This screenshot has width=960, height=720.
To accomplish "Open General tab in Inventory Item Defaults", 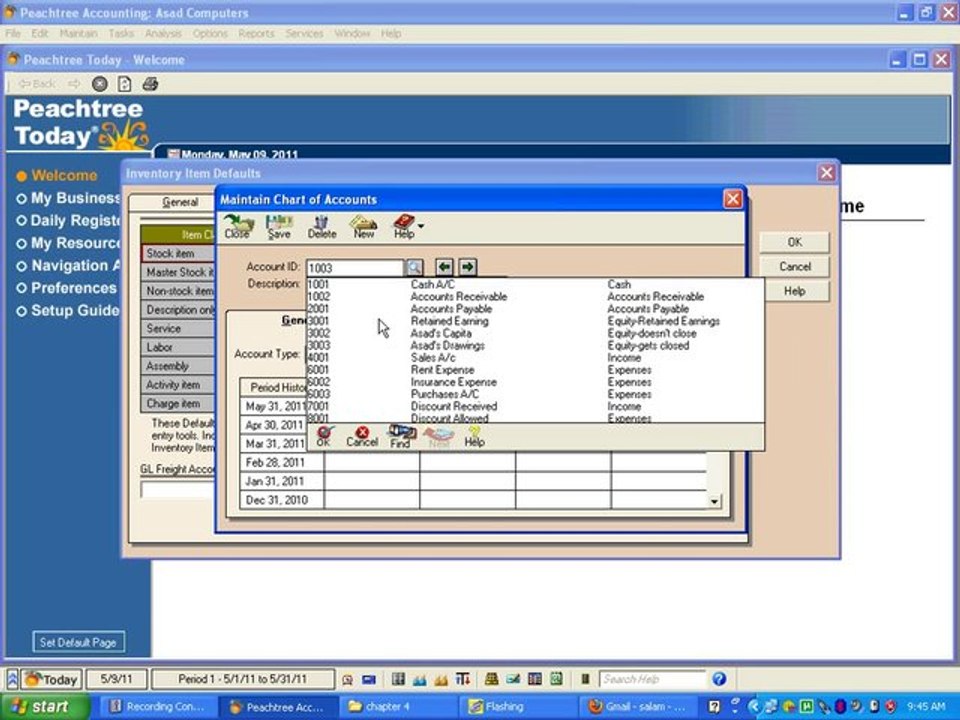I will [x=179, y=202].
